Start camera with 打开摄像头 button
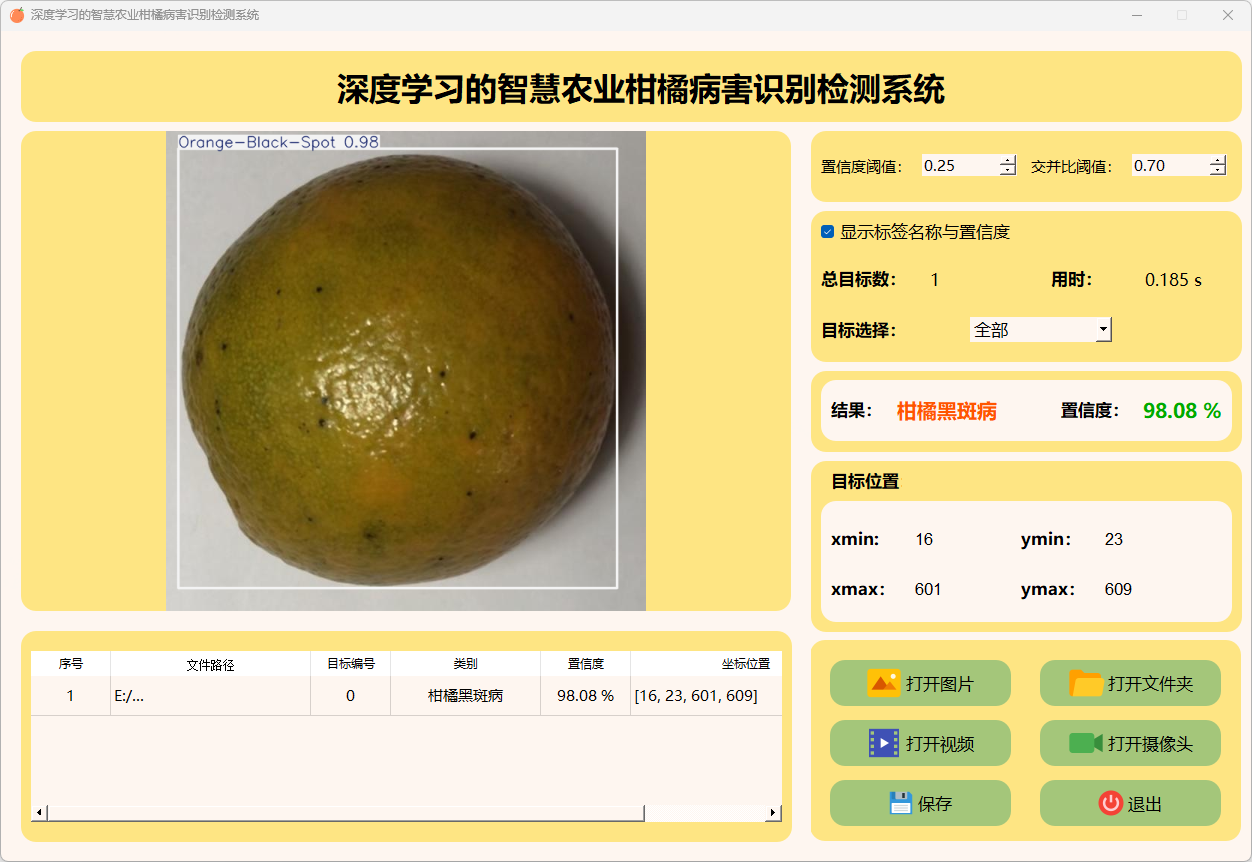 tap(1130, 743)
